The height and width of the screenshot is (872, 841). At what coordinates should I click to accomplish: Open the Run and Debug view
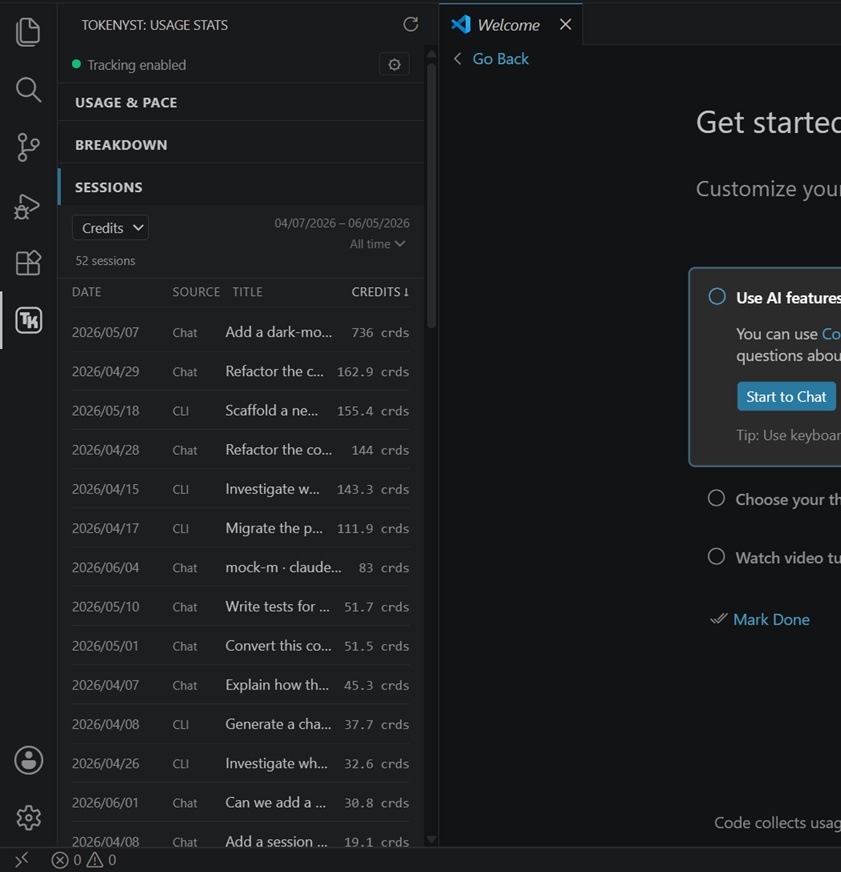click(x=28, y=206)
